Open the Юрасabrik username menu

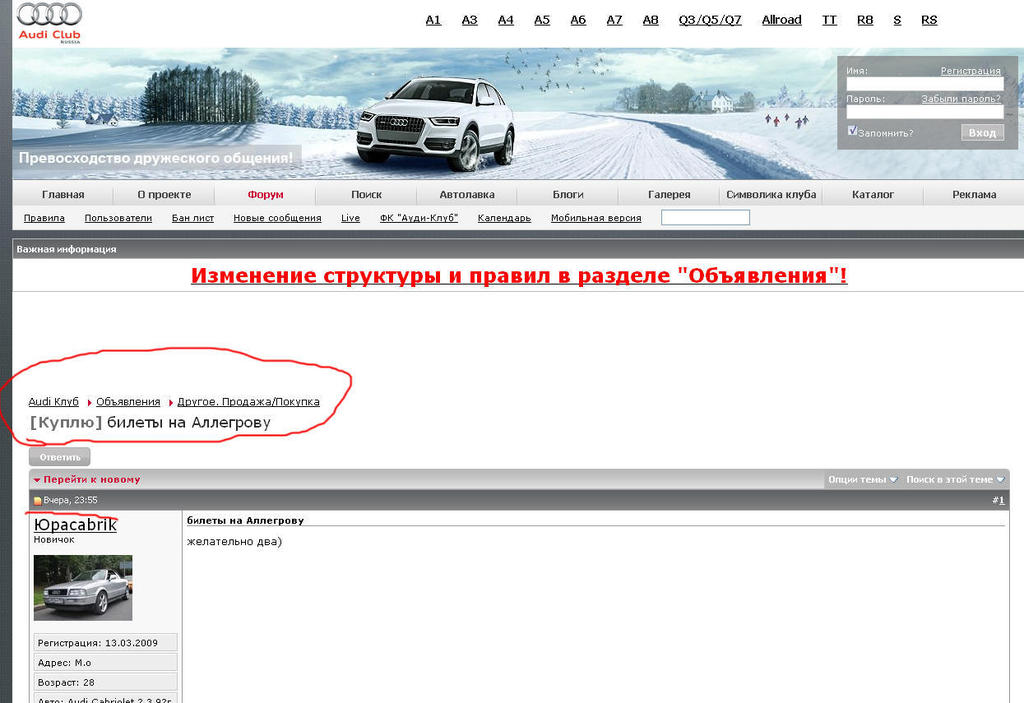pos(75,525)
